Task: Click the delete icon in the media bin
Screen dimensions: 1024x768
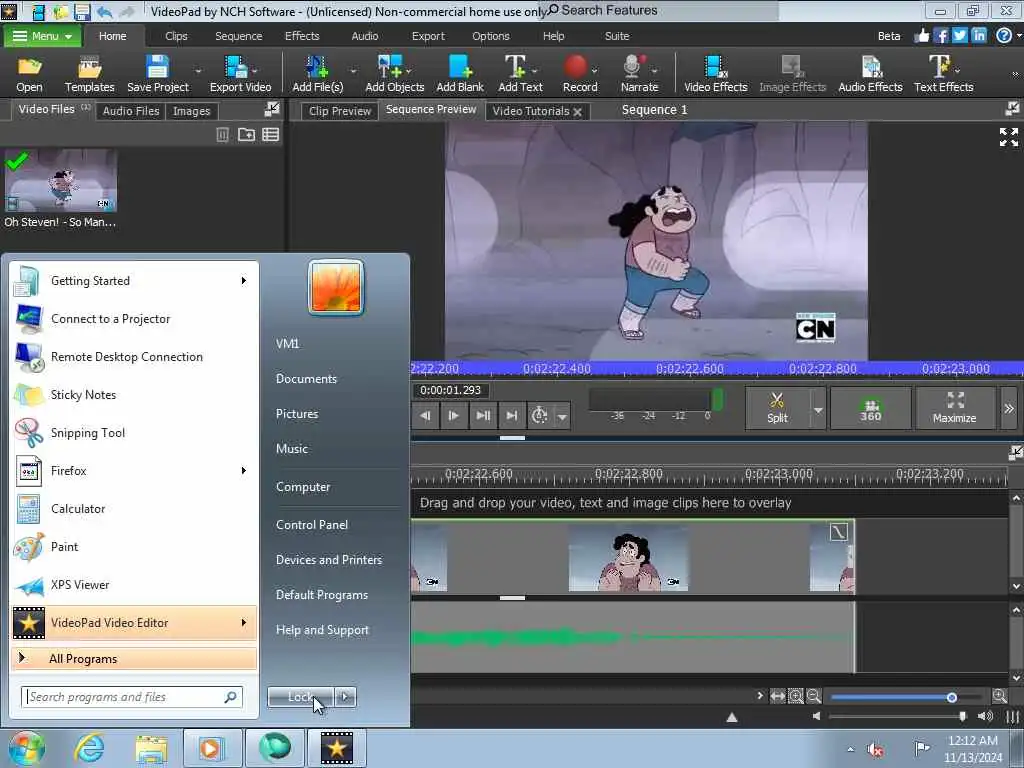Action: pos(222,135)
